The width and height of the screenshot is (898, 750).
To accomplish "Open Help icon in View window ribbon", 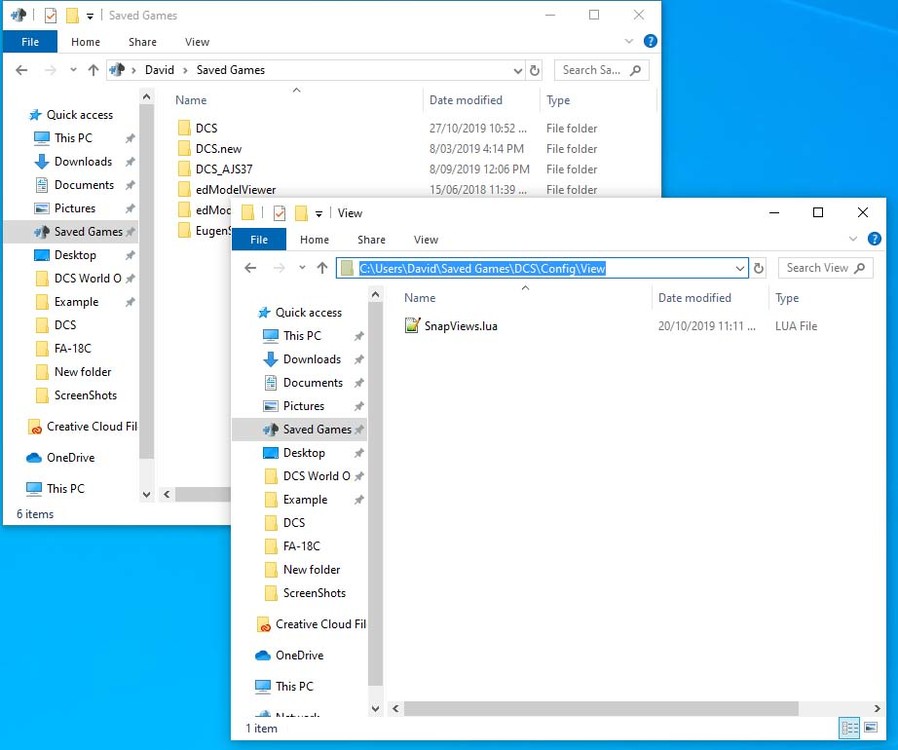I will click(874, 239).
